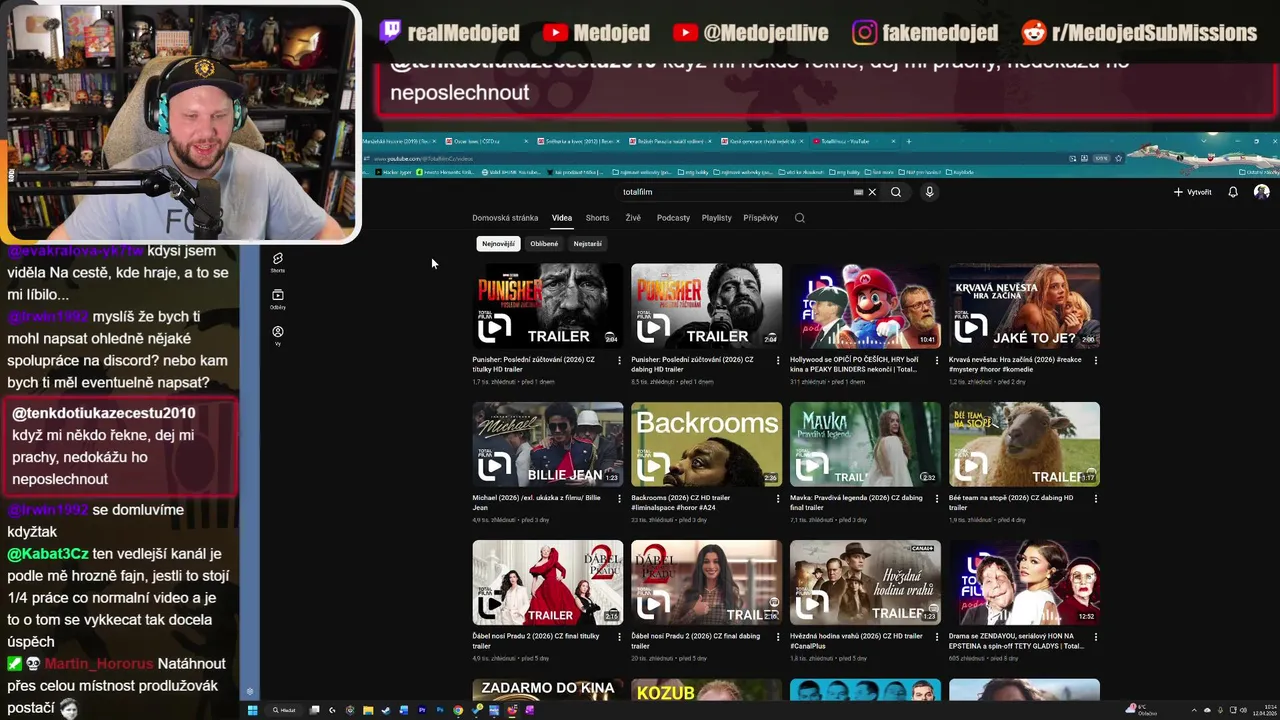Open Task View on the taskbar

(x=315, y=710)
